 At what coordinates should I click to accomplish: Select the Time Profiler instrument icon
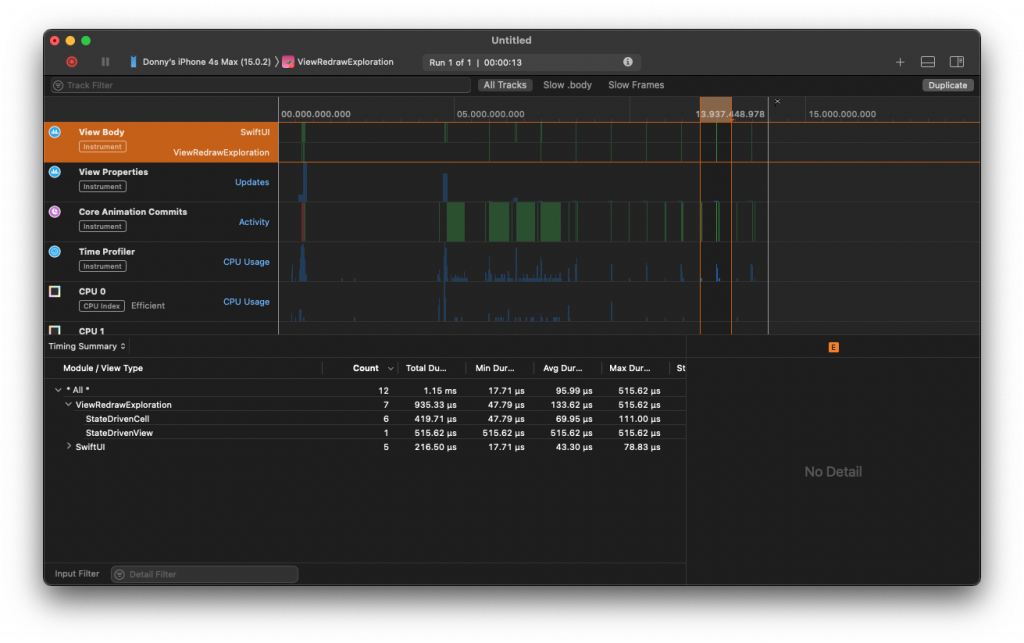55,251
